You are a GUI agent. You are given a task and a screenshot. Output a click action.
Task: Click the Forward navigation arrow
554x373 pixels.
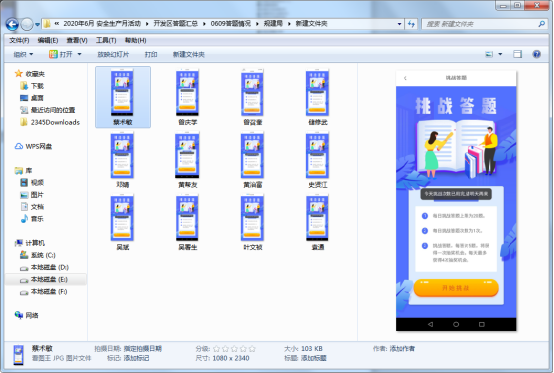27,24
